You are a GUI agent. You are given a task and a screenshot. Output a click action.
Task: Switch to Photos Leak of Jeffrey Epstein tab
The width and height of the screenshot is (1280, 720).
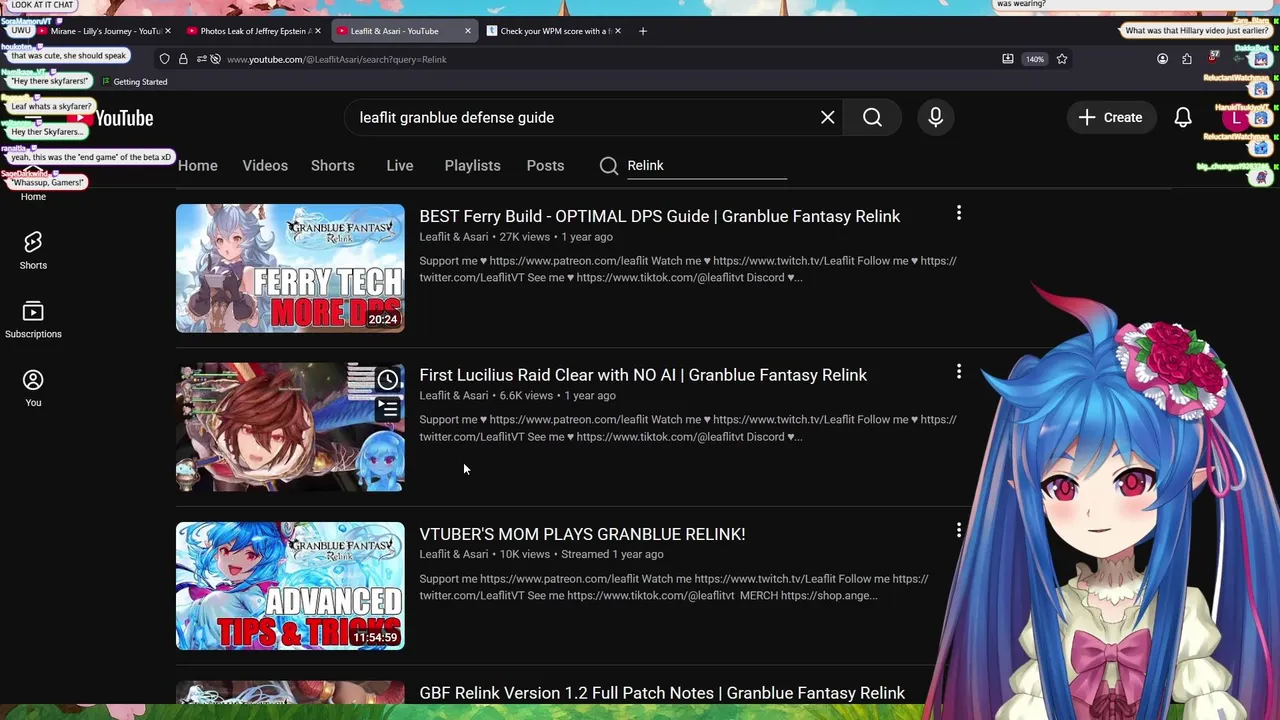(254, 31)
